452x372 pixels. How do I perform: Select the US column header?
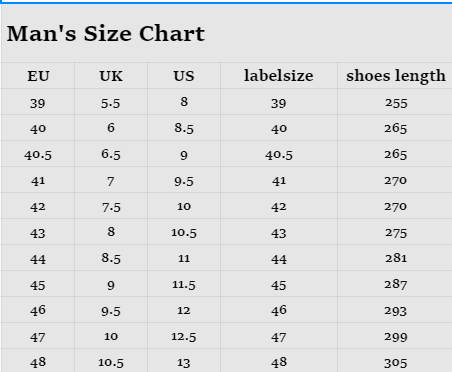tap(184, 76)
